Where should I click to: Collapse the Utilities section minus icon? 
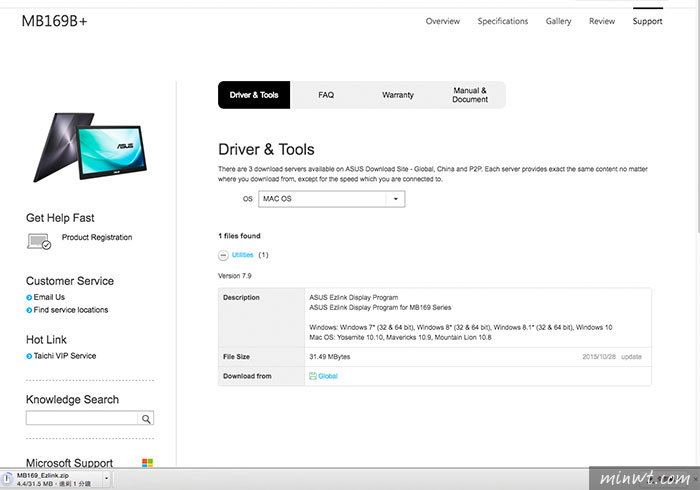coord(223,255)
